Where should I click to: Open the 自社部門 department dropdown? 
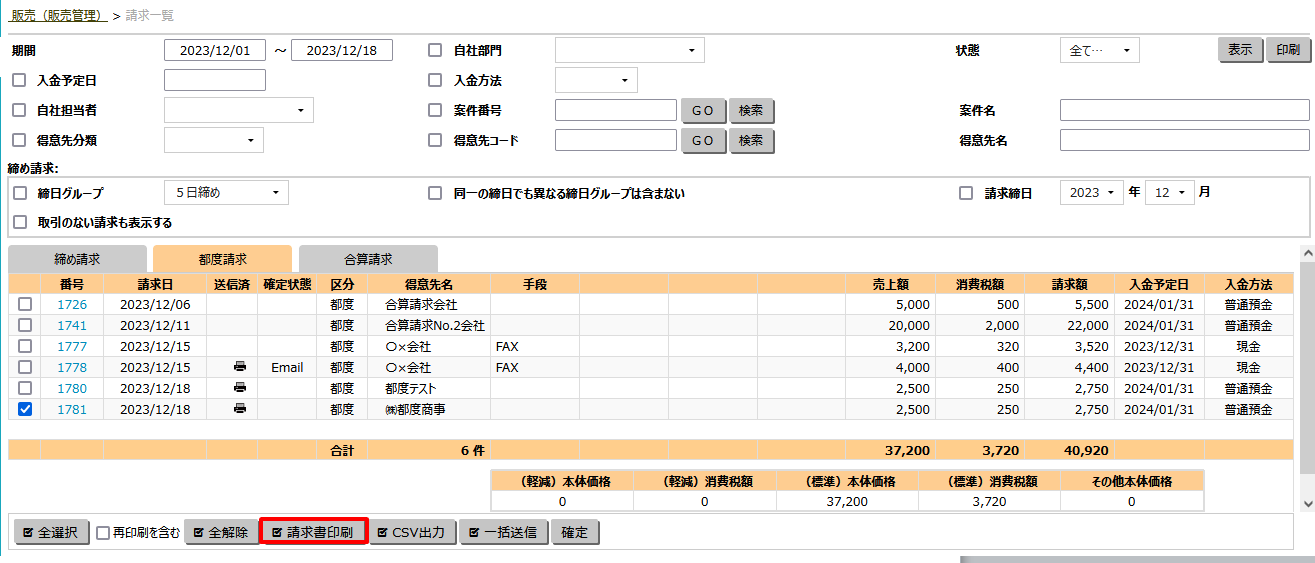pyautogui.click(x=629, y=51)
